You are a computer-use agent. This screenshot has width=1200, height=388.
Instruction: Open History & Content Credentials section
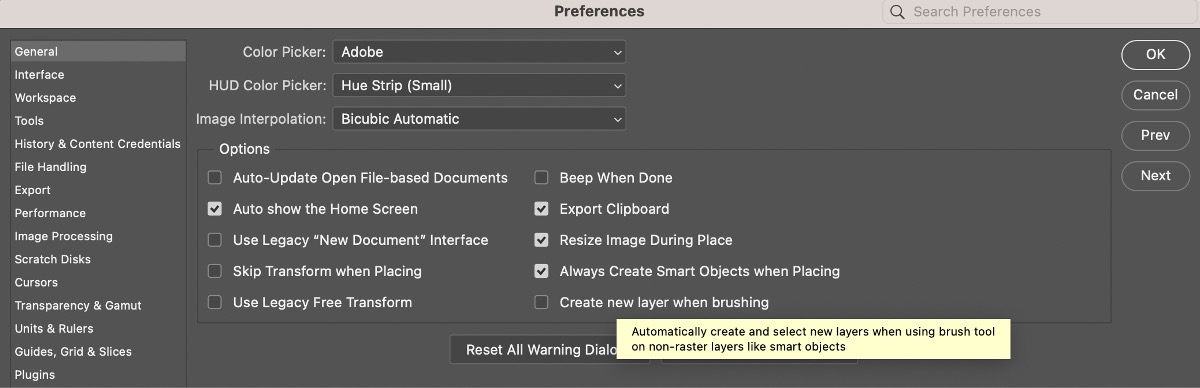[97, 144]
